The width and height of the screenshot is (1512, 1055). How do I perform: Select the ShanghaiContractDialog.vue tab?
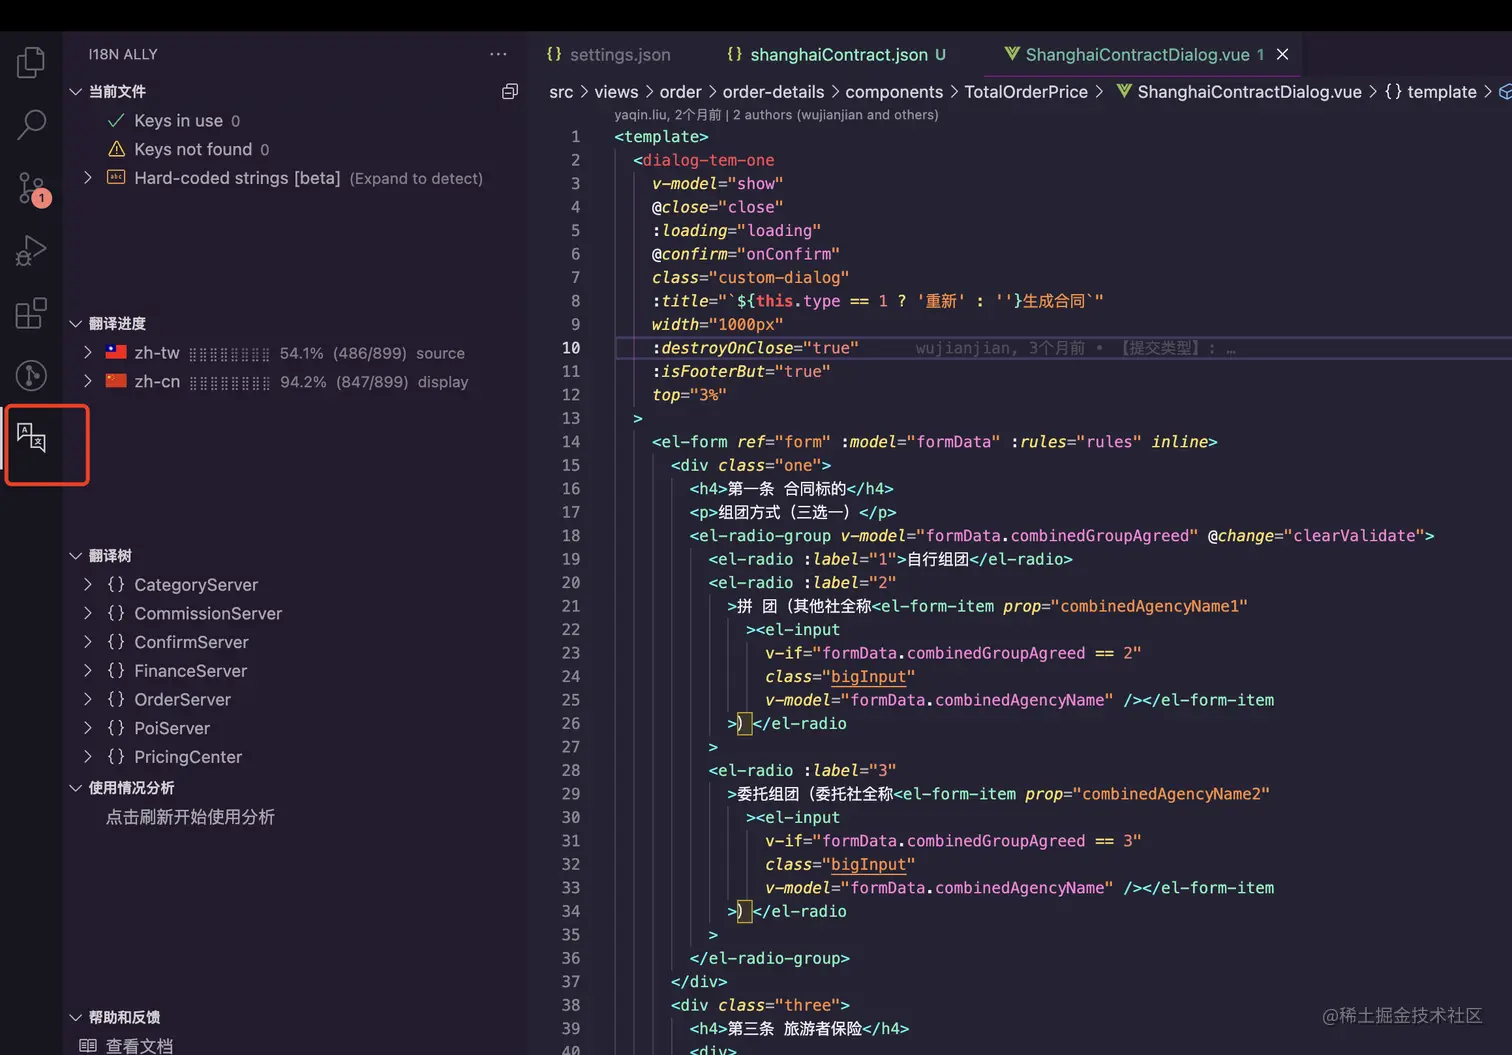point(1137,54)
